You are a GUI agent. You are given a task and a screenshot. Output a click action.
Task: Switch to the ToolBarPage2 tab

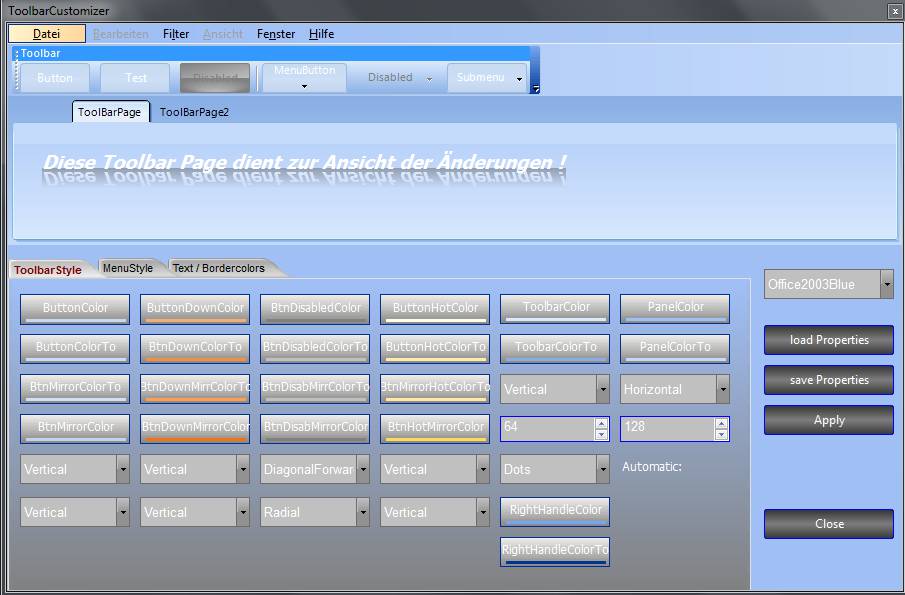pos(194,112)
